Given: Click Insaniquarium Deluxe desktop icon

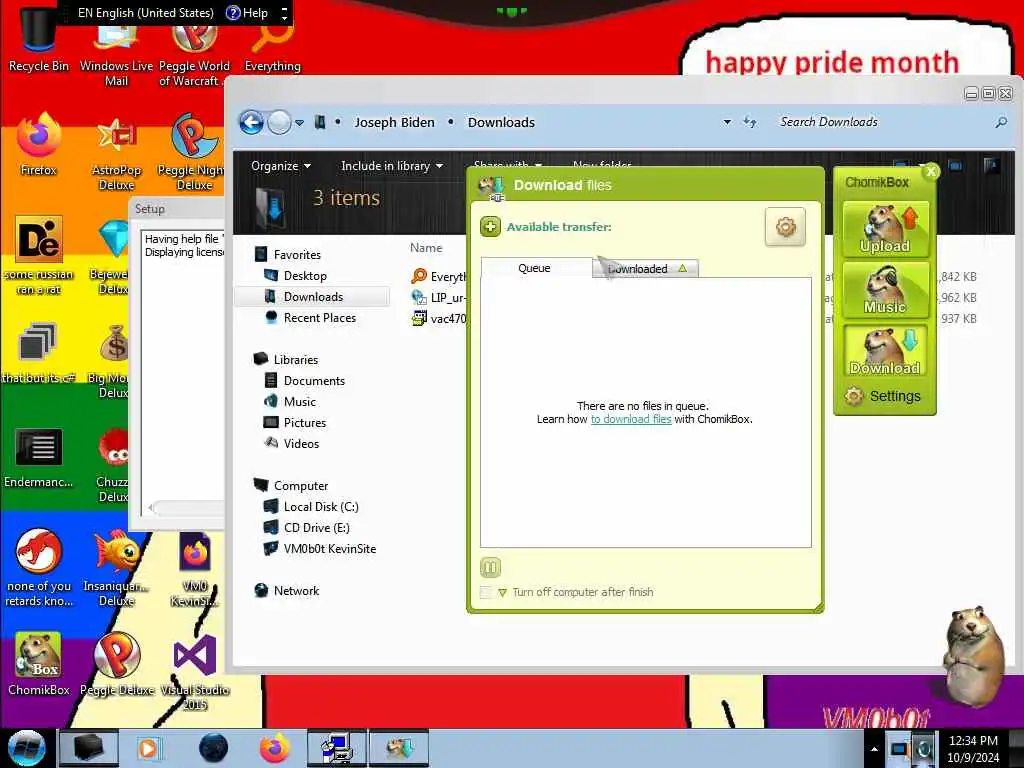Looking at the screenshot, I should (x=116, y=568).
